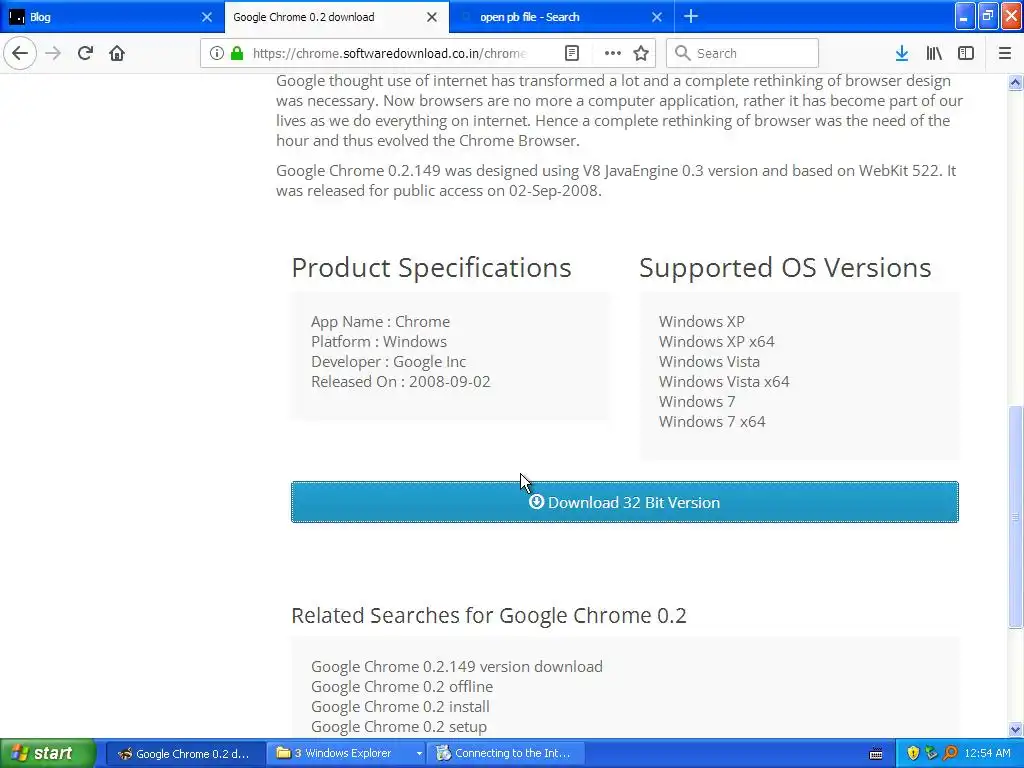Click the on-screen keyboard tray icon
The image size is (1024, 768).
click(876, 754)
